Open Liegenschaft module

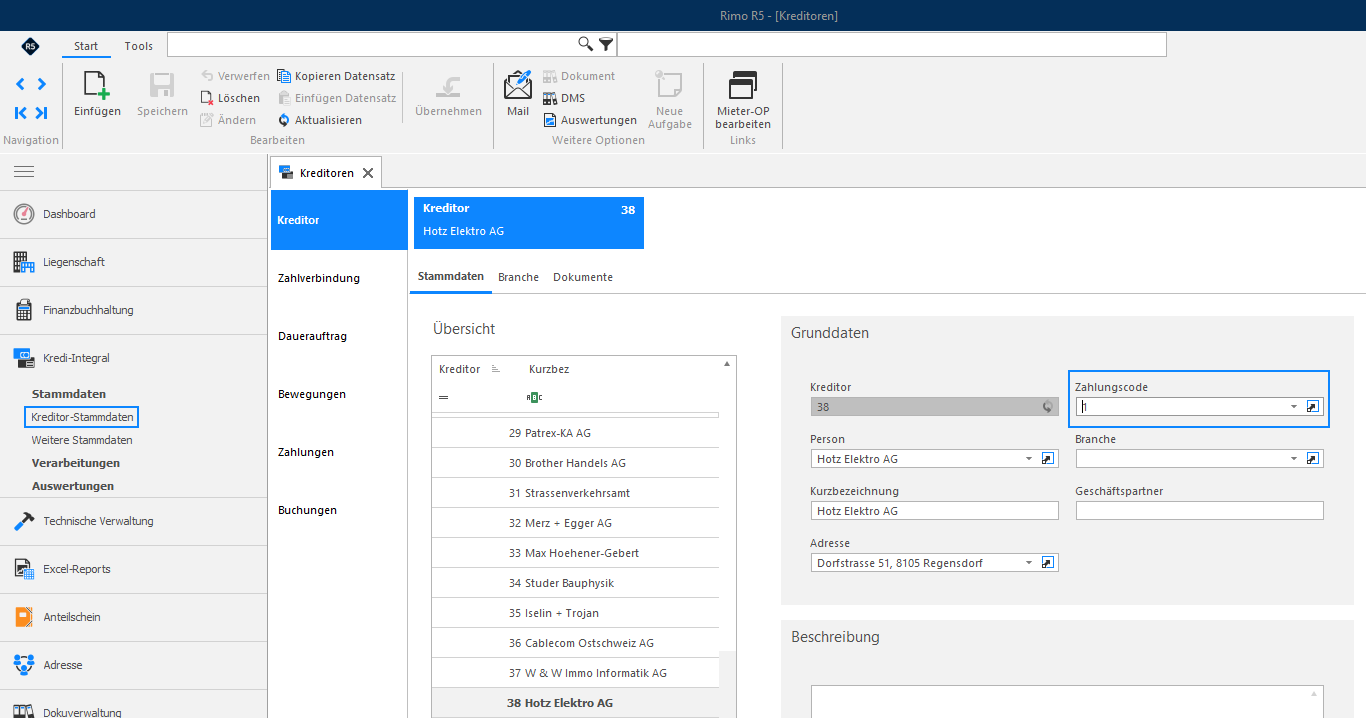pos(134,262)
